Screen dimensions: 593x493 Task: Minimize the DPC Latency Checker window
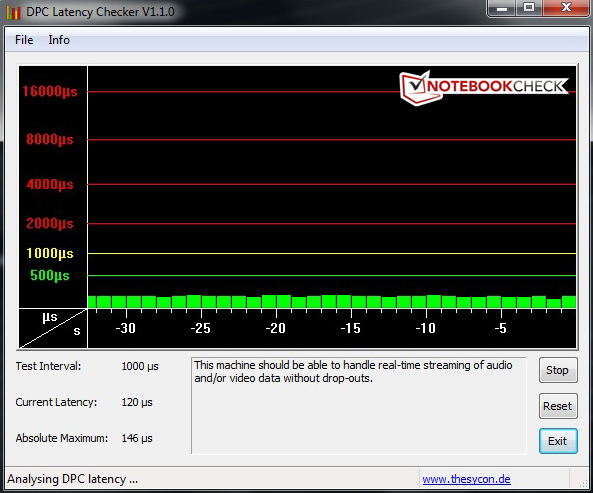[501, 8]
